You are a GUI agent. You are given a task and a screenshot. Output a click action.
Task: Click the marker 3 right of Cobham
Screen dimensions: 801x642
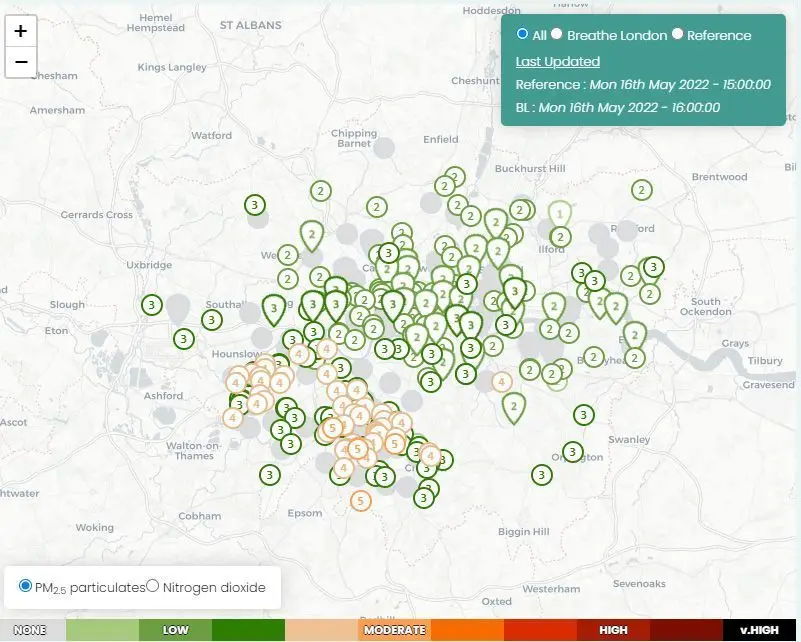click(x=270, y=475)
